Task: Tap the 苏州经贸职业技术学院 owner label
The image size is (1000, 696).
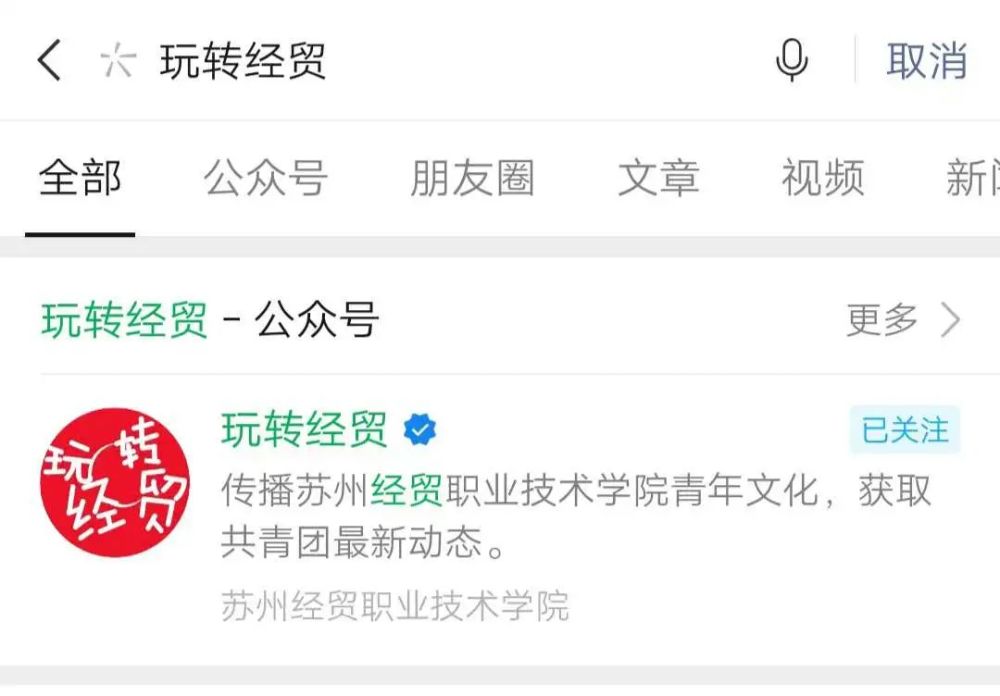Action: (x=395, y=605)
